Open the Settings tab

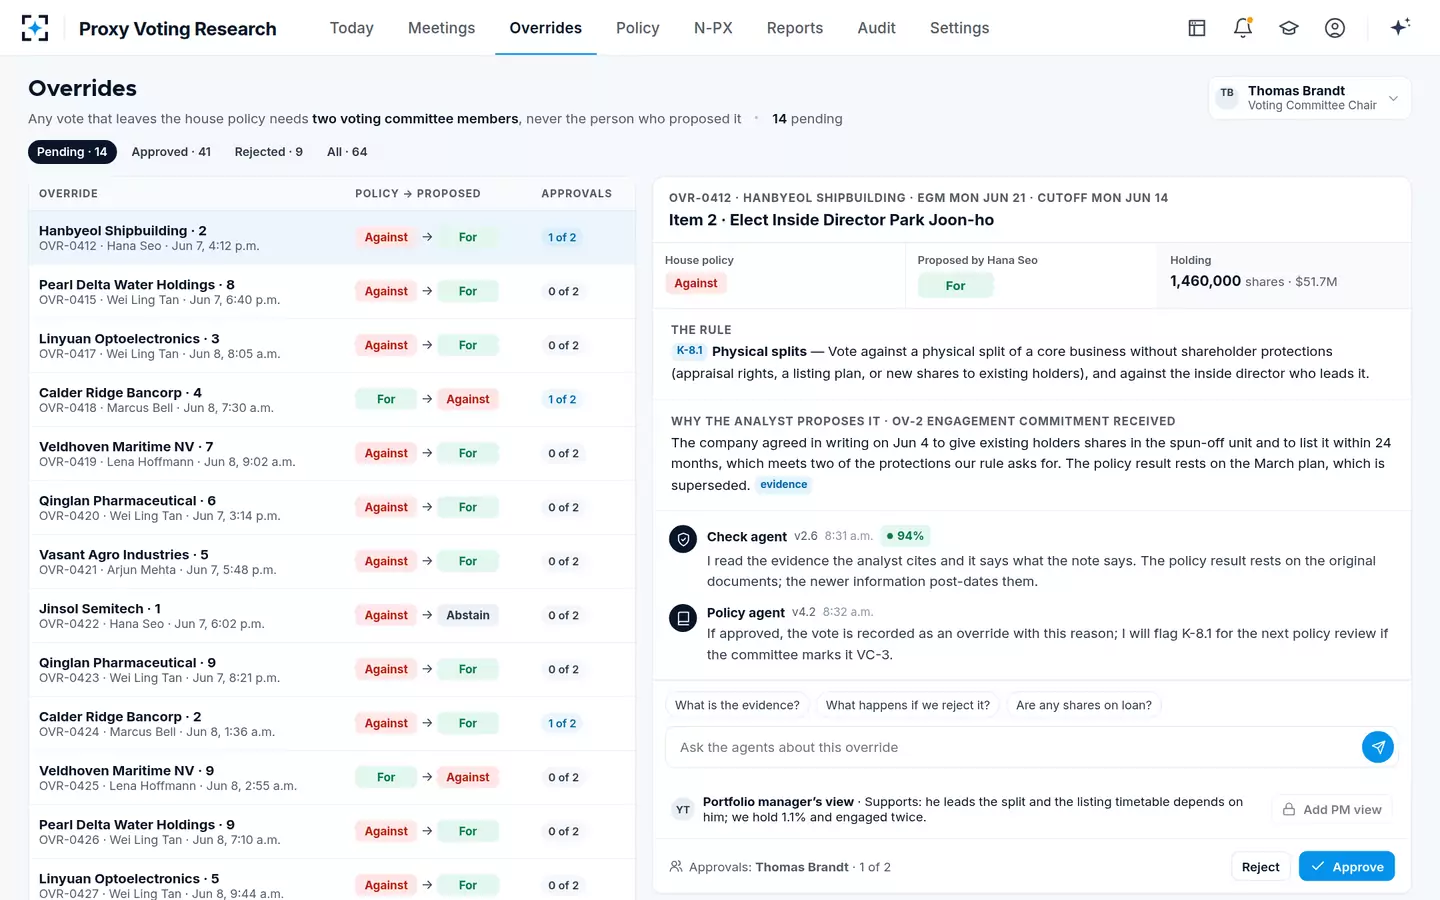click(960, 28)
